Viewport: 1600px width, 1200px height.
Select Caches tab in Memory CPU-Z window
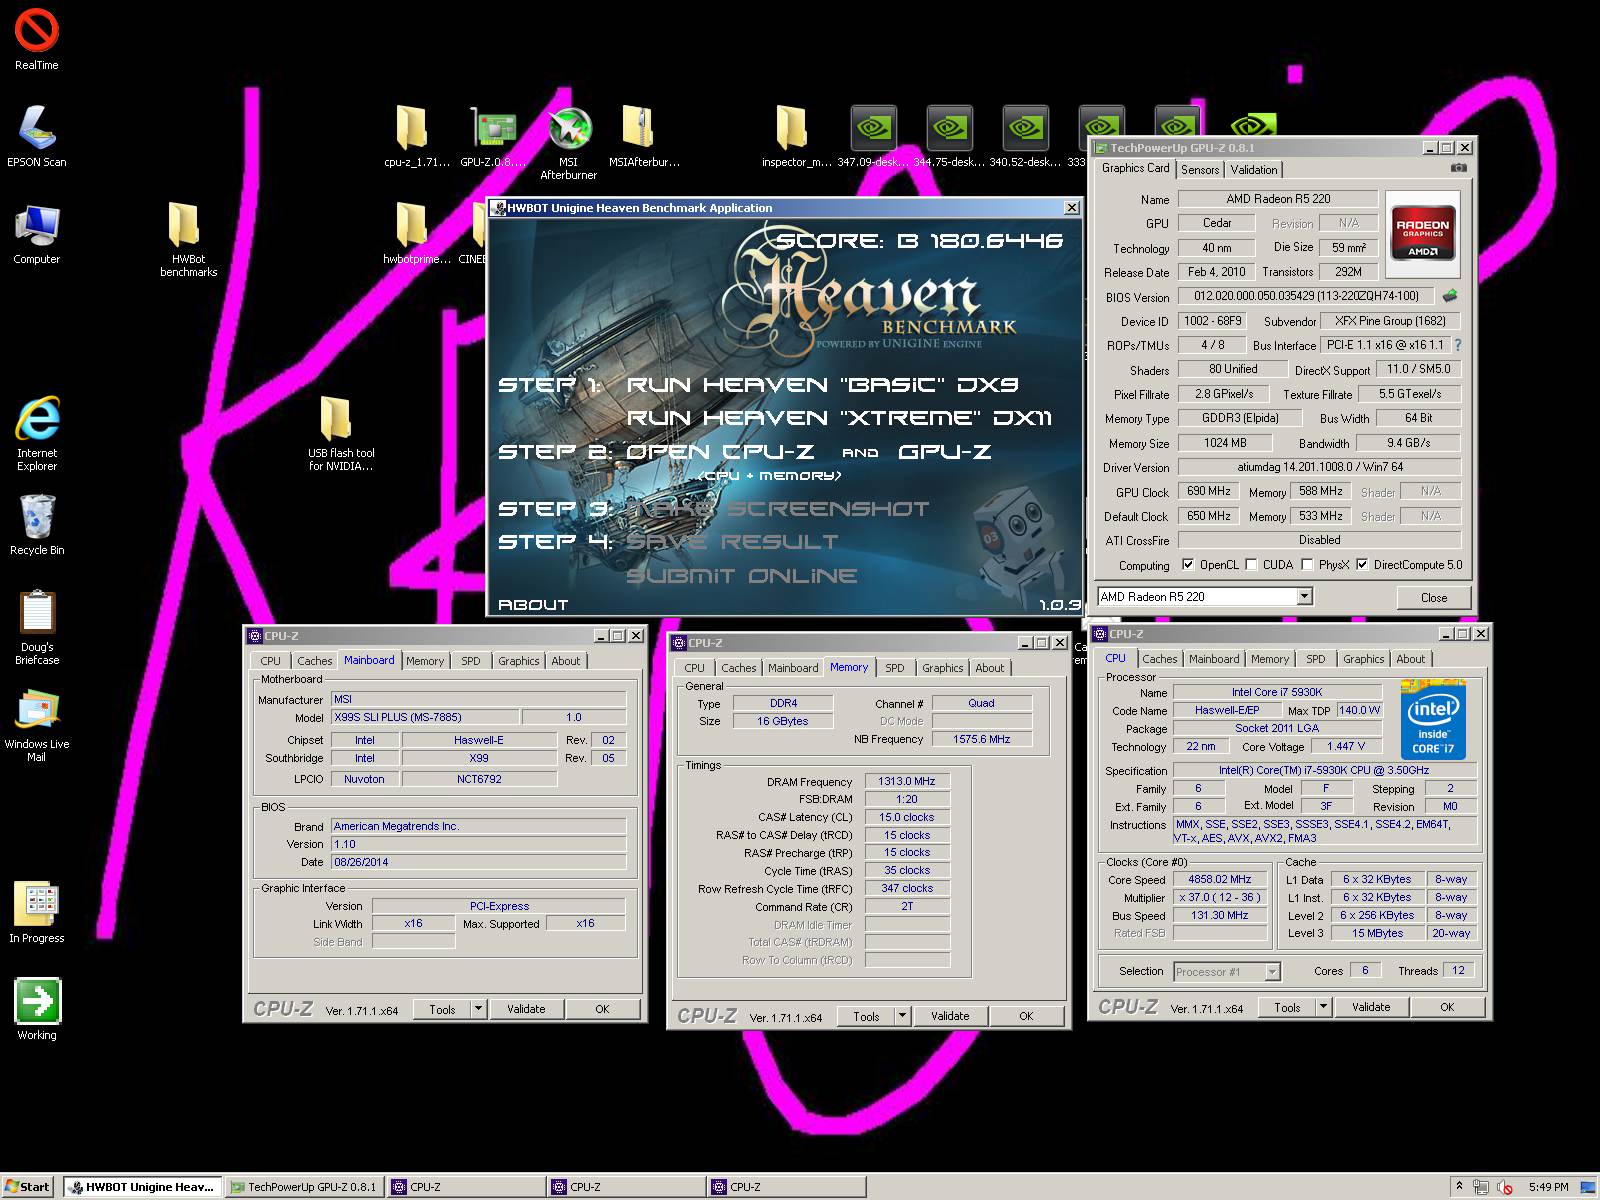[x=738, y=668]
